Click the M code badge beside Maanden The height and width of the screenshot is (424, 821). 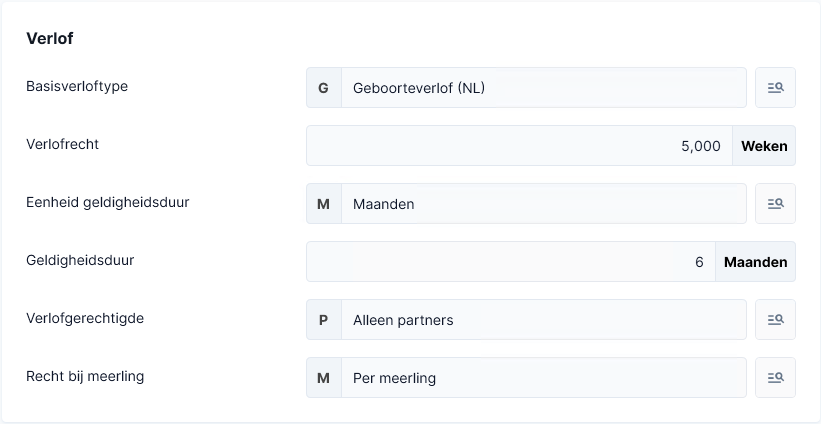point(324,204)
